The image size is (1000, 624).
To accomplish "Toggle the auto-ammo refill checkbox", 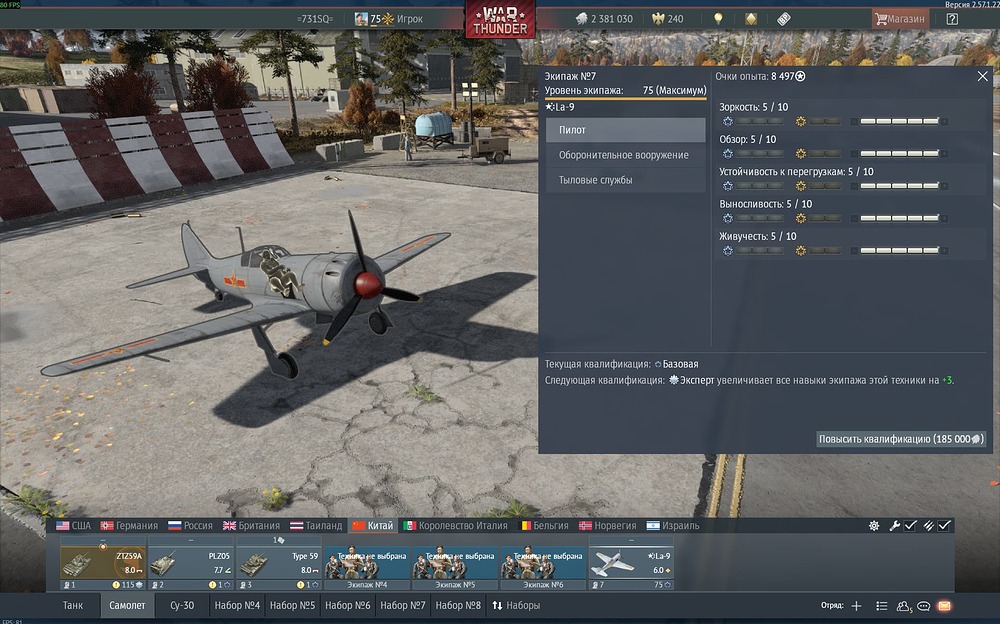I will tap(944, 525).
